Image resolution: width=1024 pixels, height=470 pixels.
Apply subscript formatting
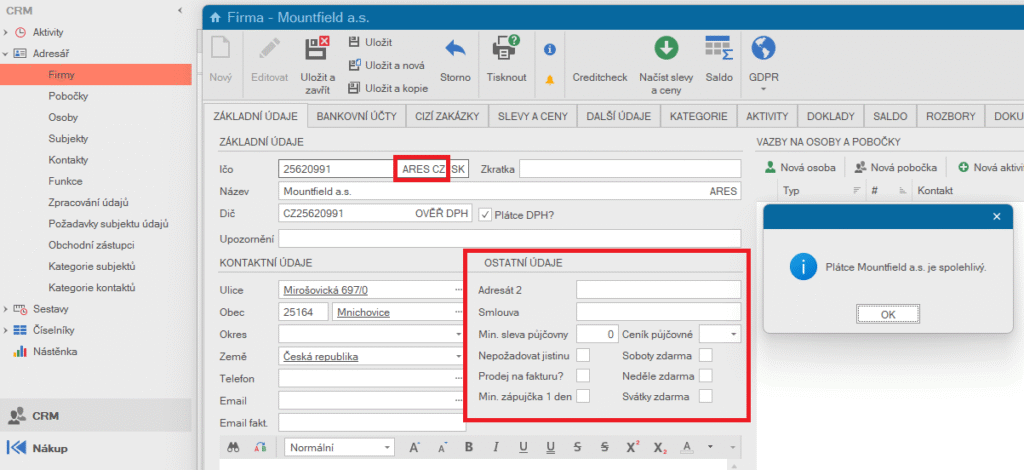click(x=660, y=448)
